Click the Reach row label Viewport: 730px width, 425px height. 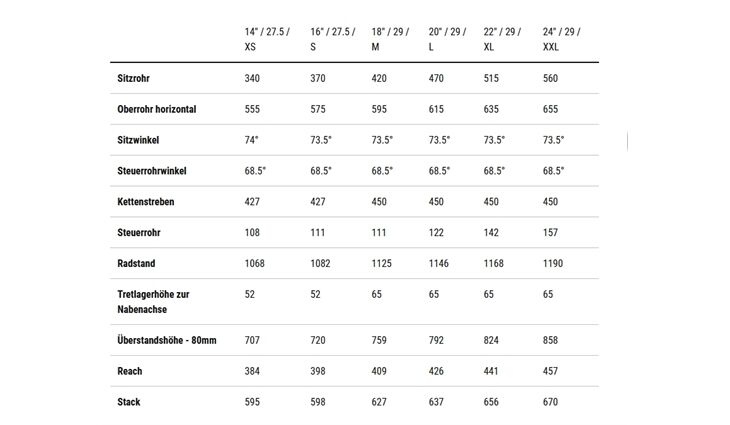(130, 371)
